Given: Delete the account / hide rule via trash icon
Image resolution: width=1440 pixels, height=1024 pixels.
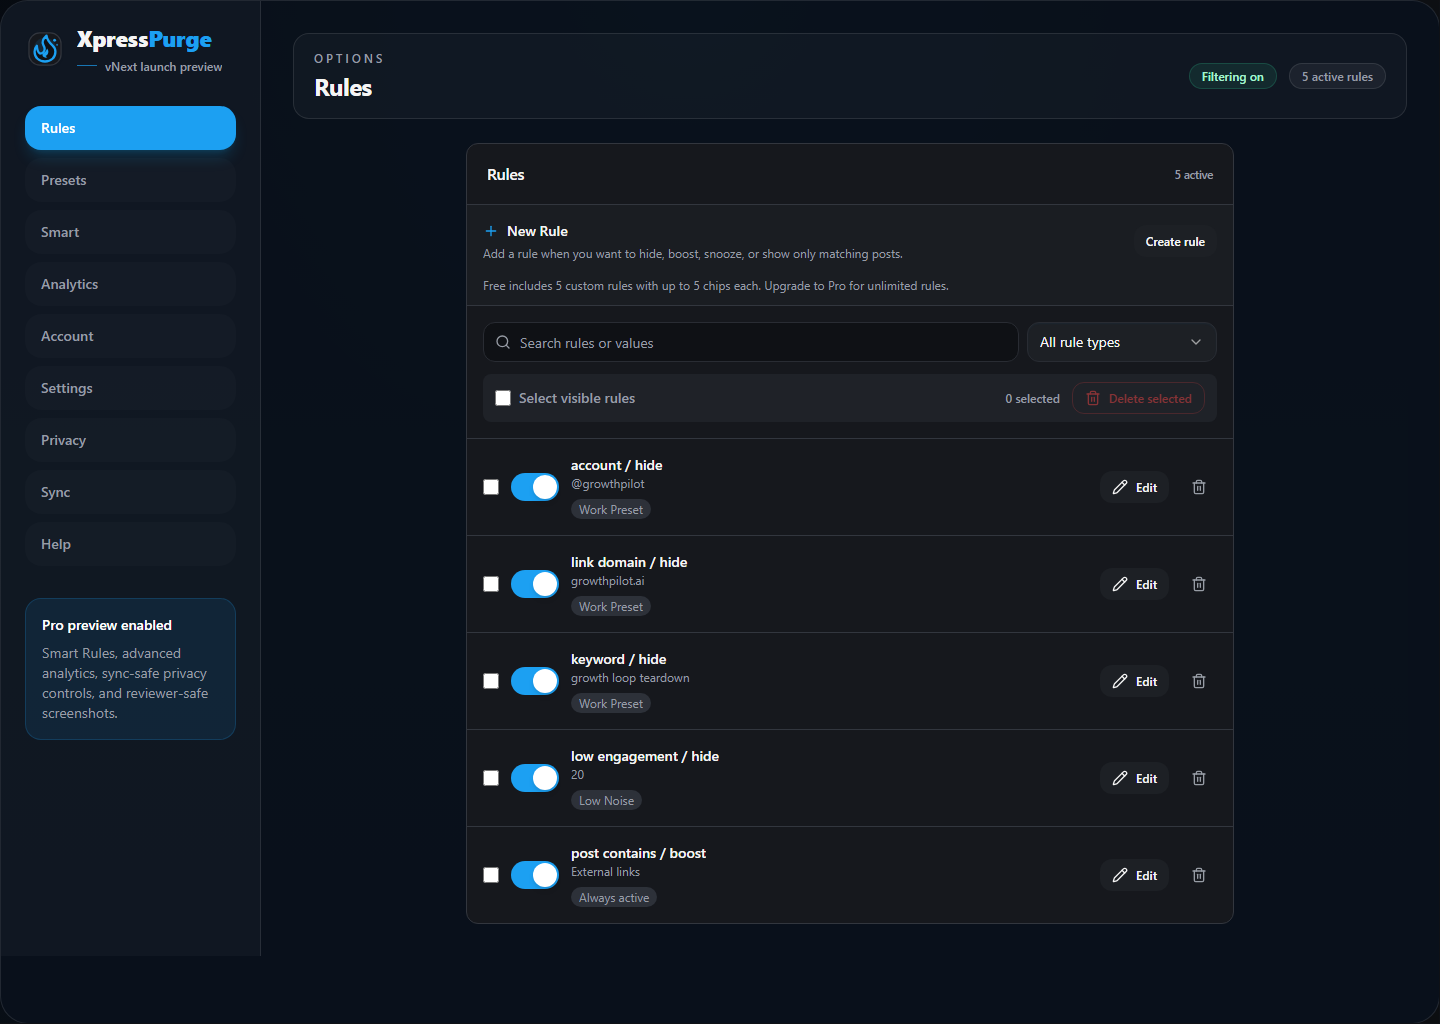Looking at the screenshot, I should pyautogui.click(x=1199, y=487).
